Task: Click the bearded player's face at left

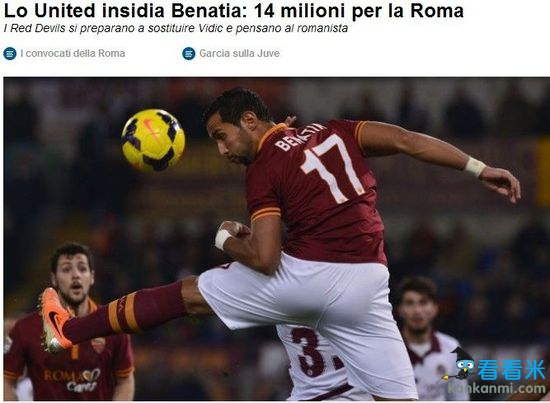Action: pos(73,276)
